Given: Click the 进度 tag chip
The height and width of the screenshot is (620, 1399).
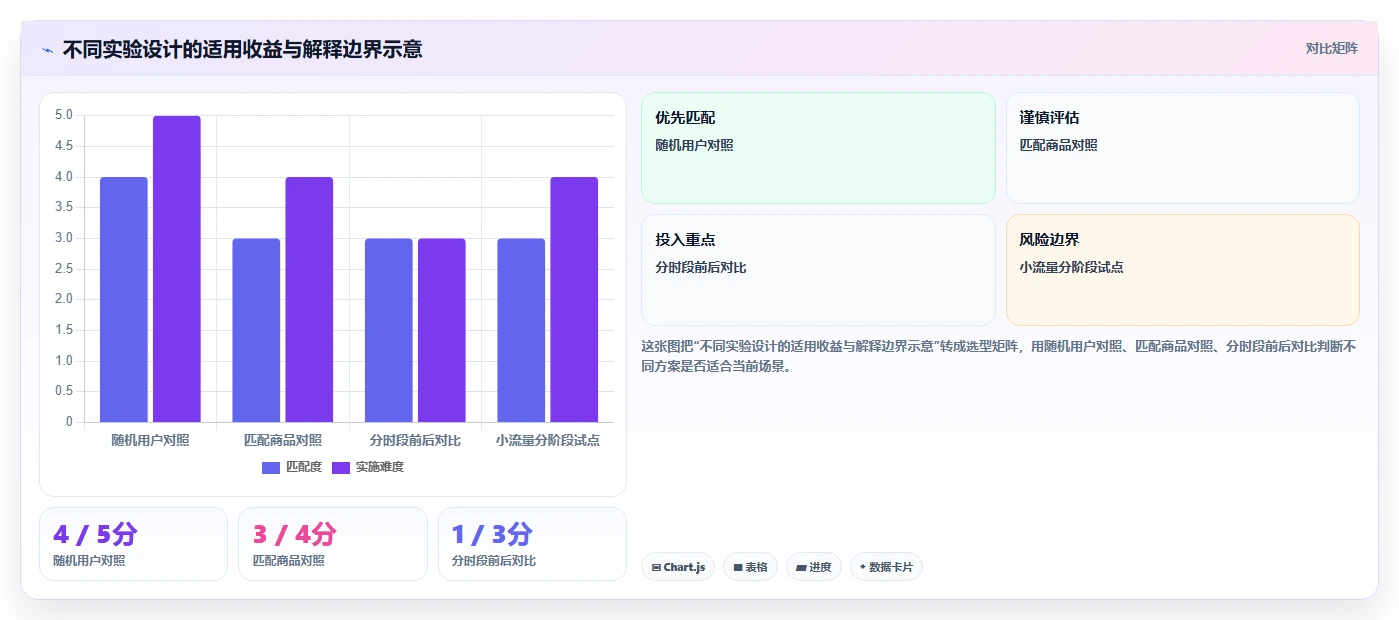Looking at the screenshot, I should [814, 567].
